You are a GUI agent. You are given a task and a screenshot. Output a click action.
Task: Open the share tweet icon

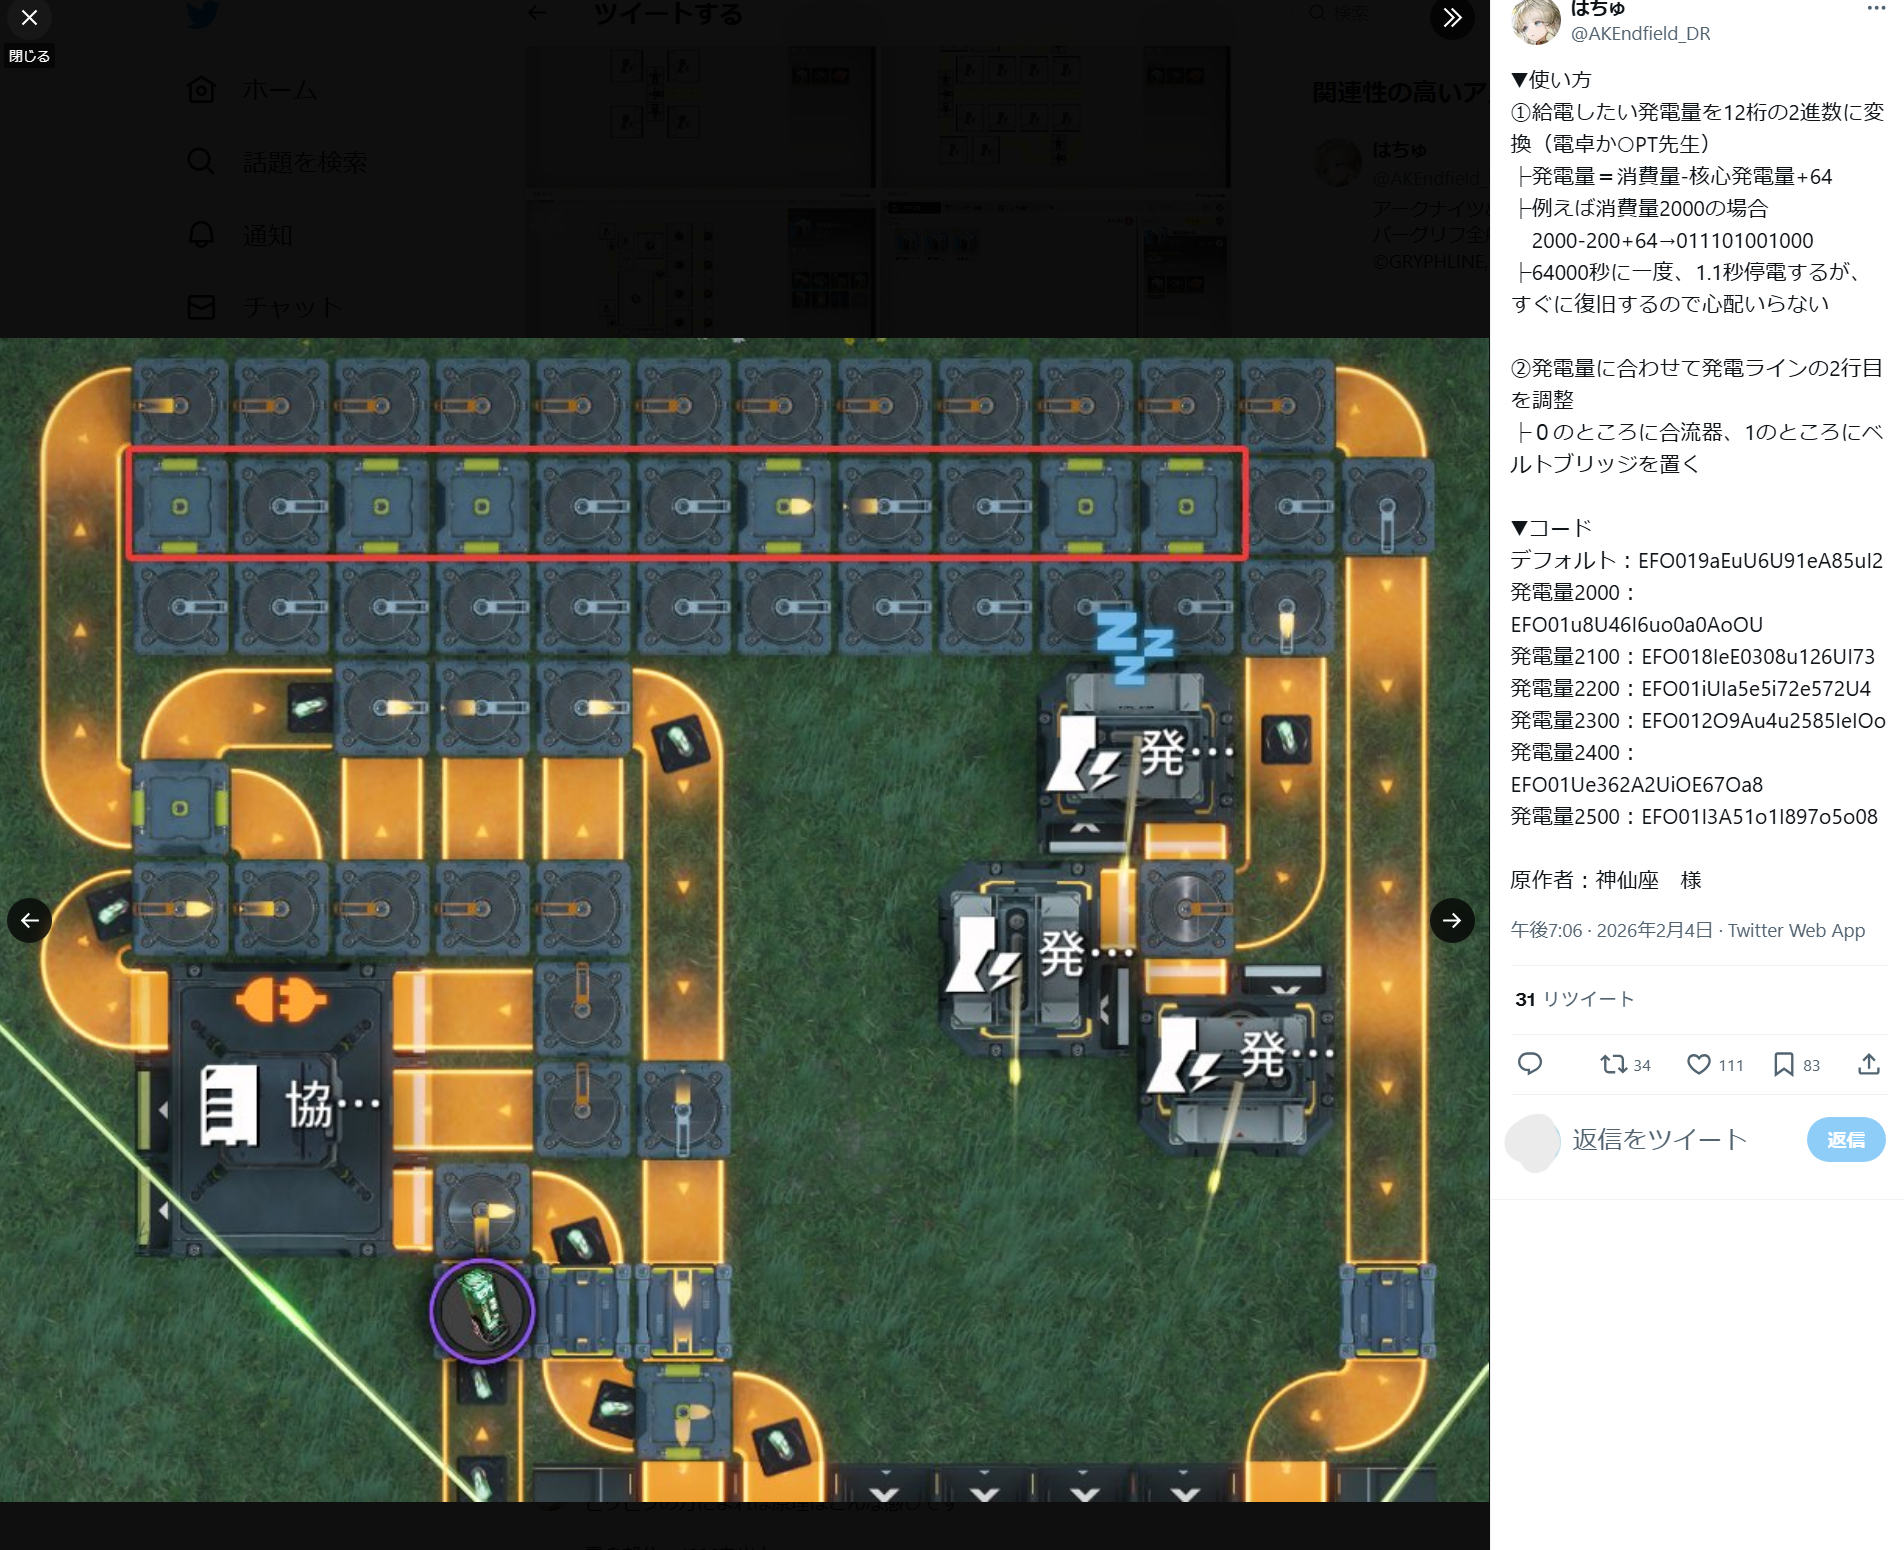(1868, 1064)
